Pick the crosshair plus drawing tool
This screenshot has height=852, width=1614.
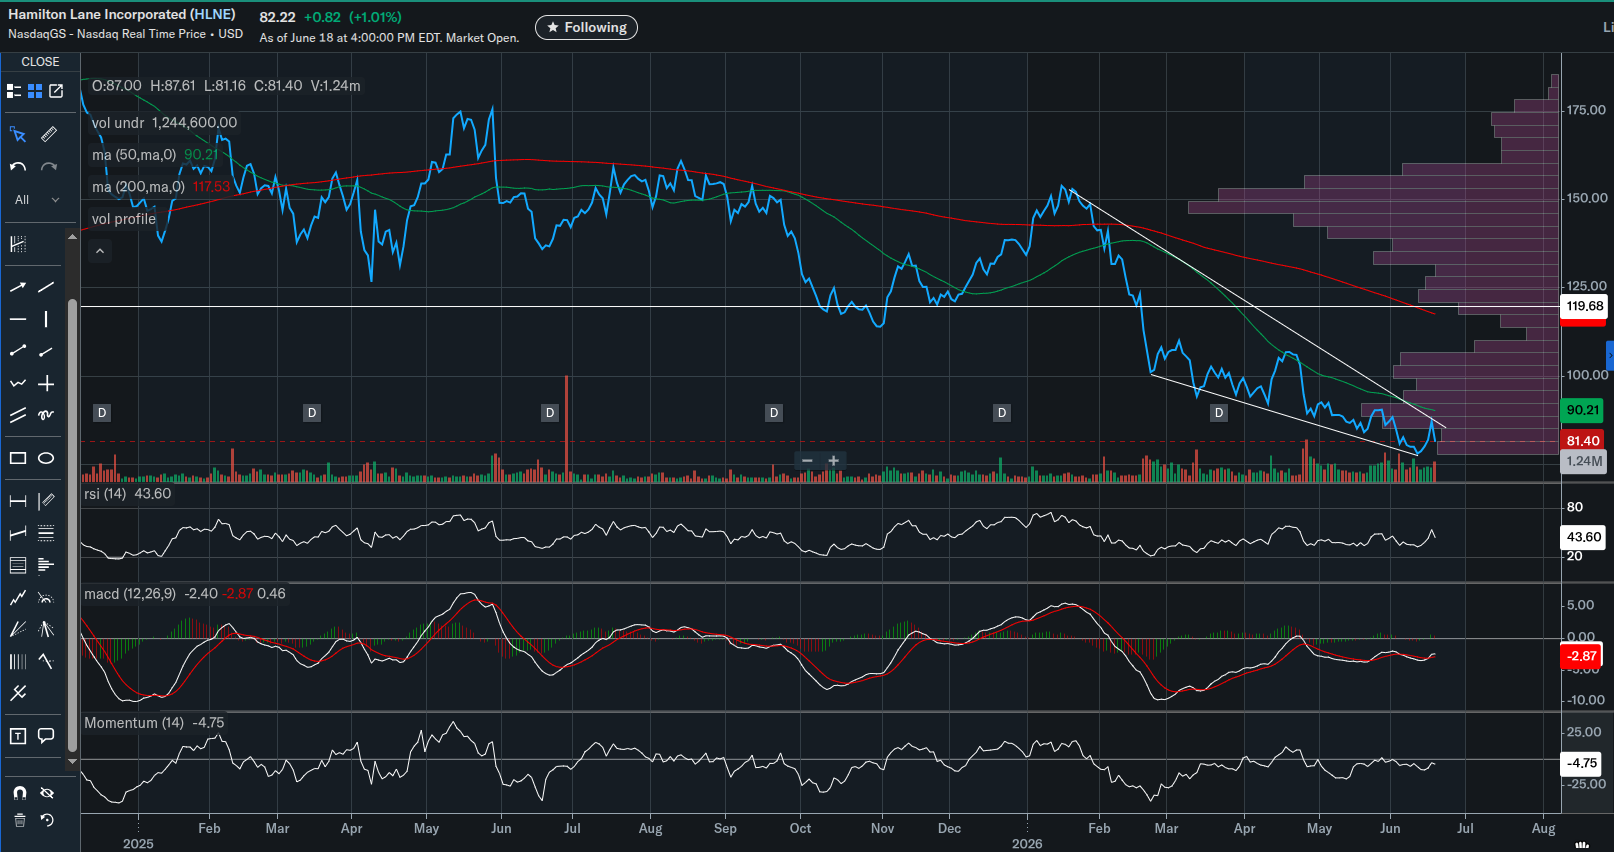coord(46,384)
